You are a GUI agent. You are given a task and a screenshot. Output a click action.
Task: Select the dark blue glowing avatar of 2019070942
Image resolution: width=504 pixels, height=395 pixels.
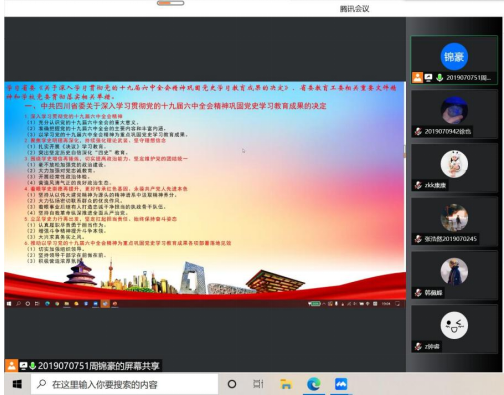click(454, 110)
